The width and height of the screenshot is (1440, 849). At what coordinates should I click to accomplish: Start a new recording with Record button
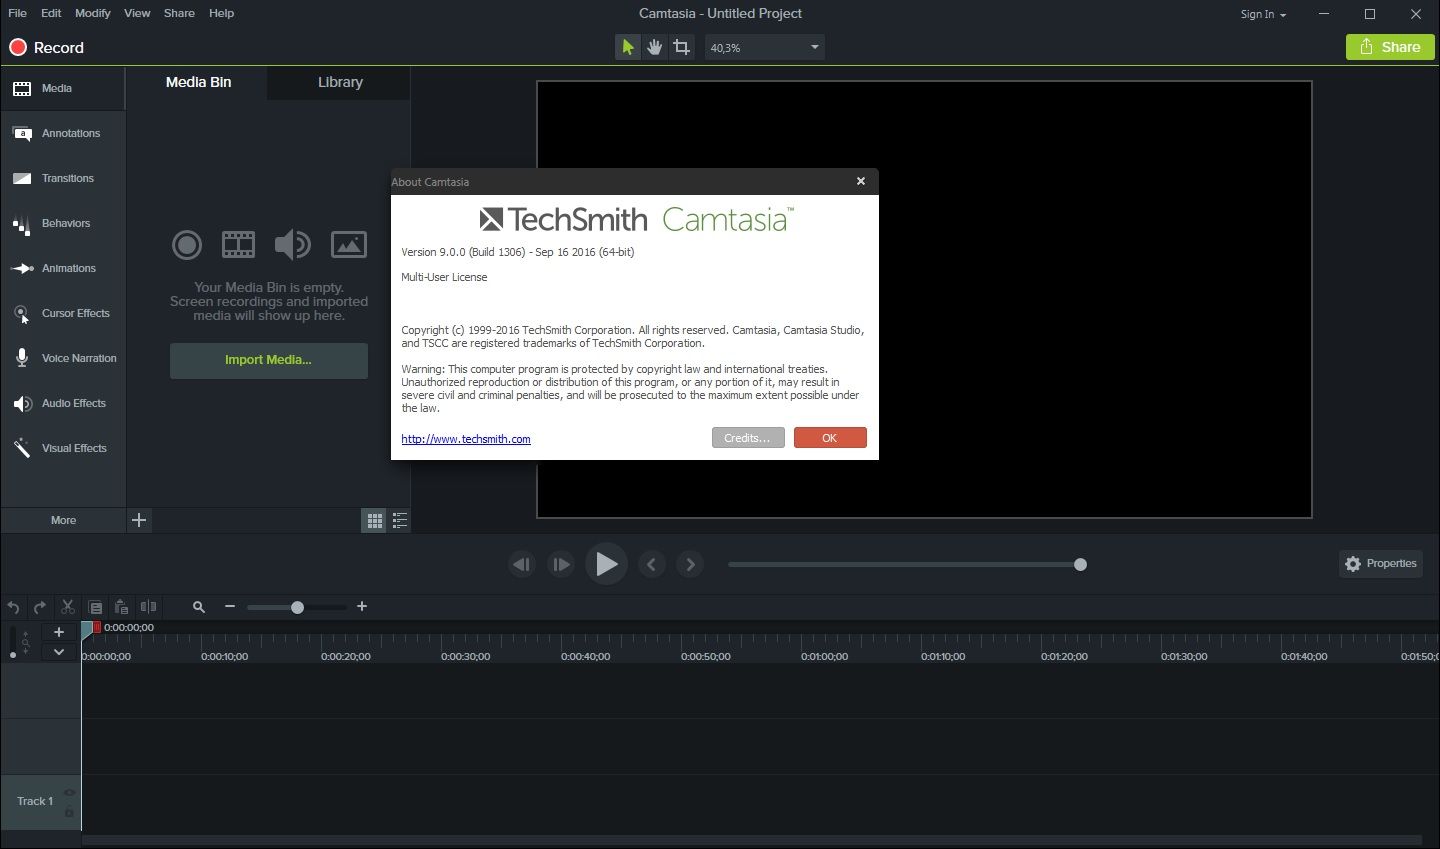(x=46, y=47)
